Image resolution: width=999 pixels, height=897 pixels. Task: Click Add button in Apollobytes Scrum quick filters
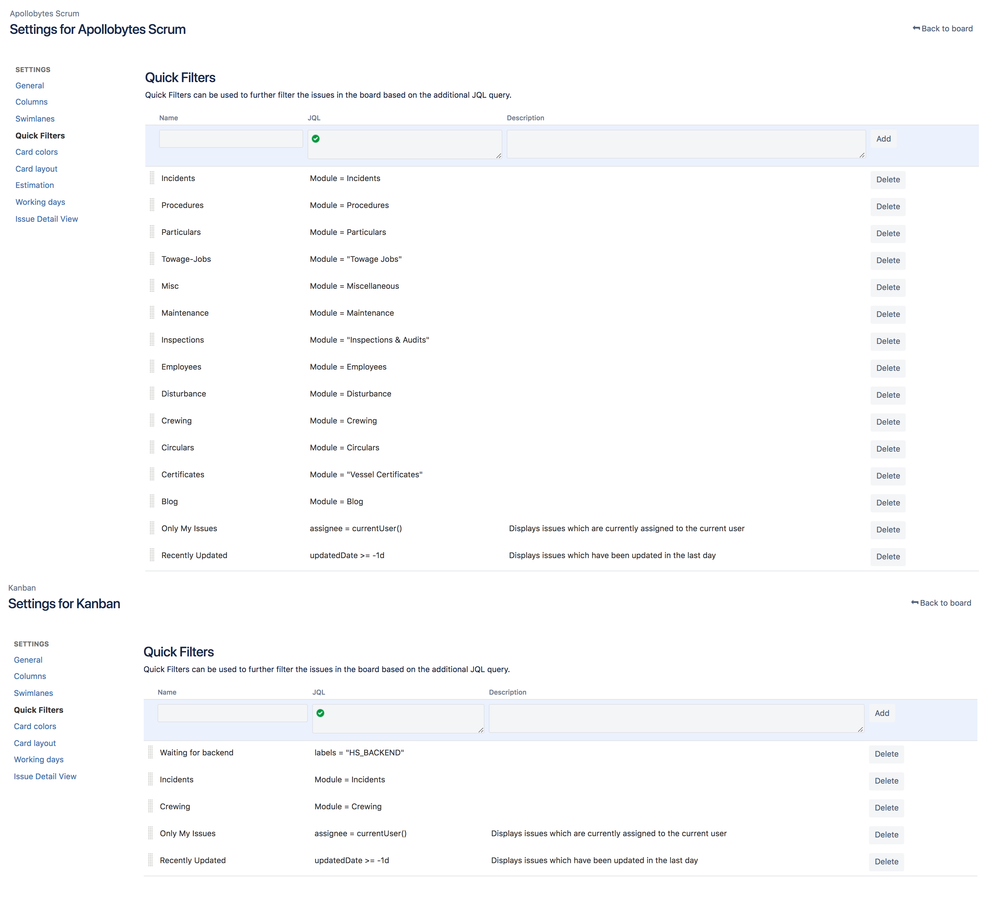point(884,139)
